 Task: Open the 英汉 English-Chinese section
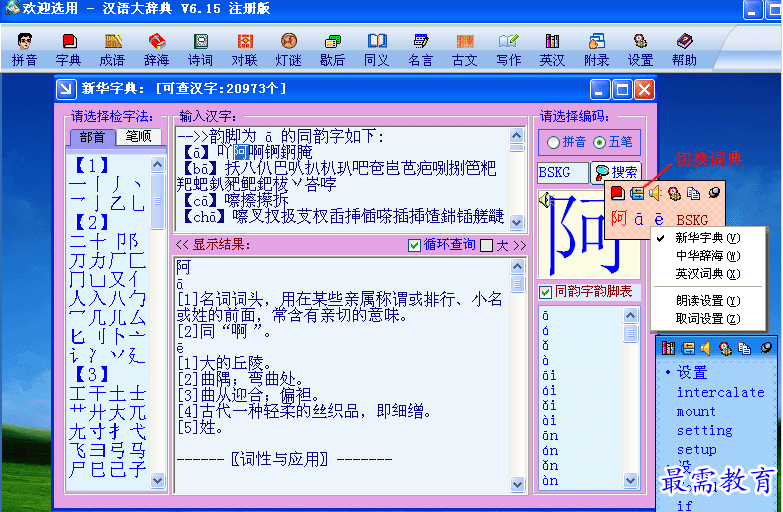tap(552, 50)
